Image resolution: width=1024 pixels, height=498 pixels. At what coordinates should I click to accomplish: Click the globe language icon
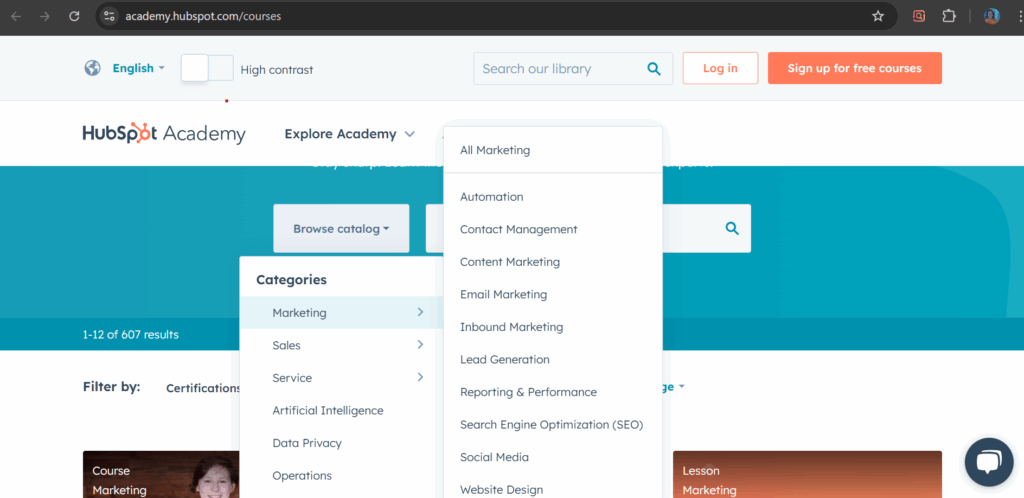coord(93,68)
